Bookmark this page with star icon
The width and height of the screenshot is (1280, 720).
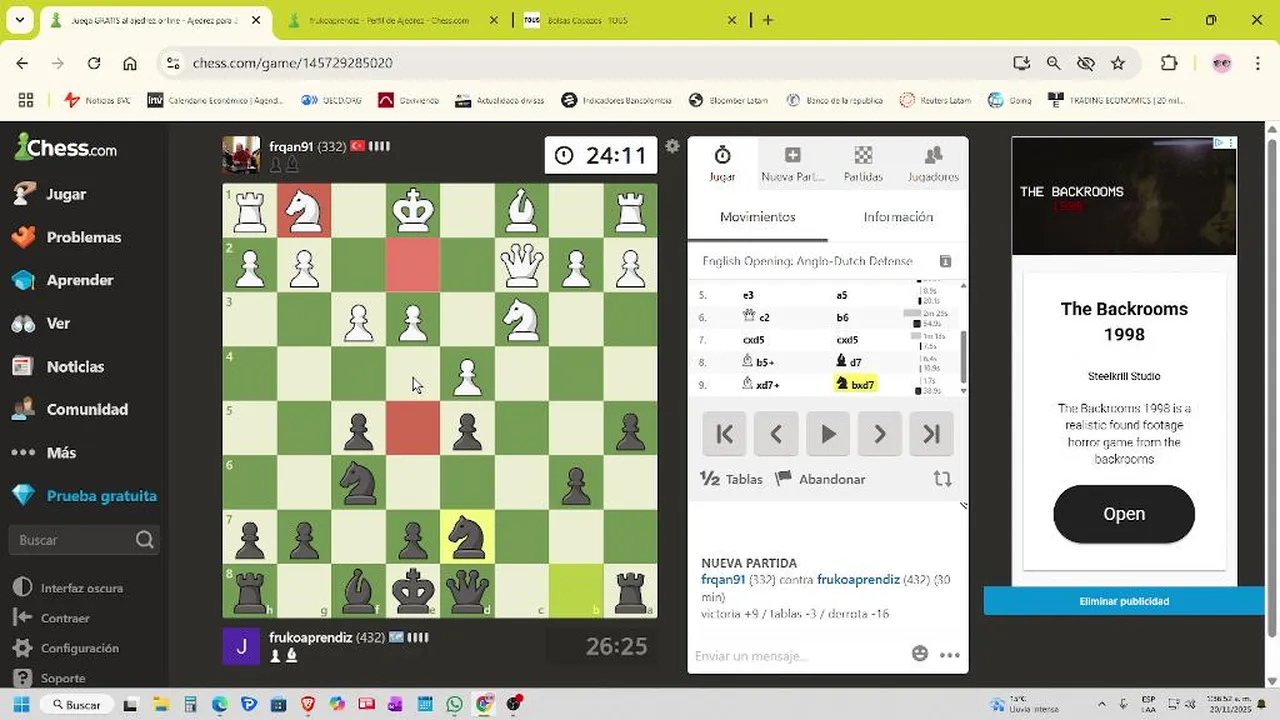1118,63
